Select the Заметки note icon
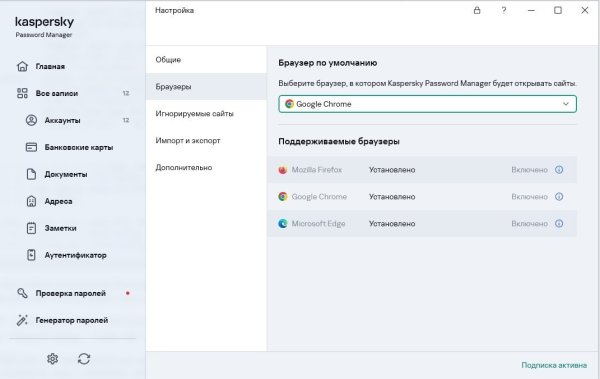The width and height of the screenshot is (600, 379). coord(31,228)
